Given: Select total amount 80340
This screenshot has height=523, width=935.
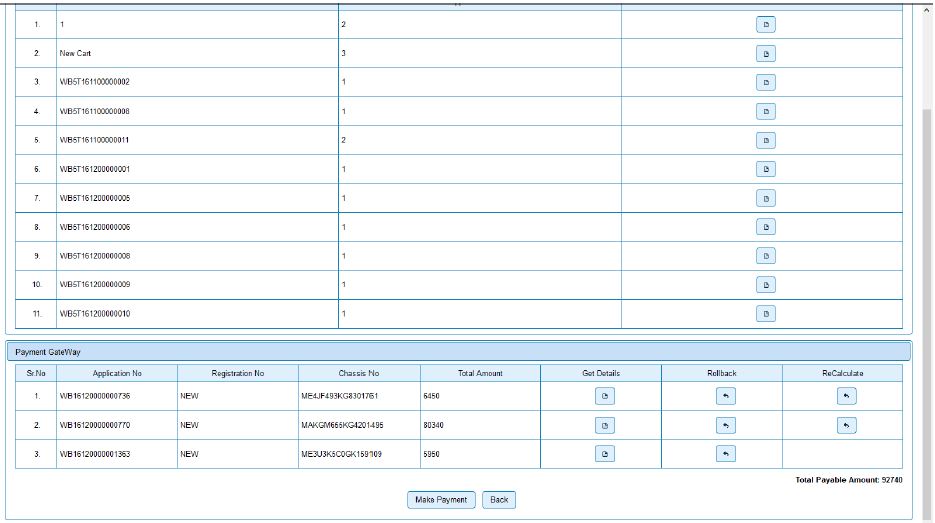Looking at the screenshot, I should (434, 425).
